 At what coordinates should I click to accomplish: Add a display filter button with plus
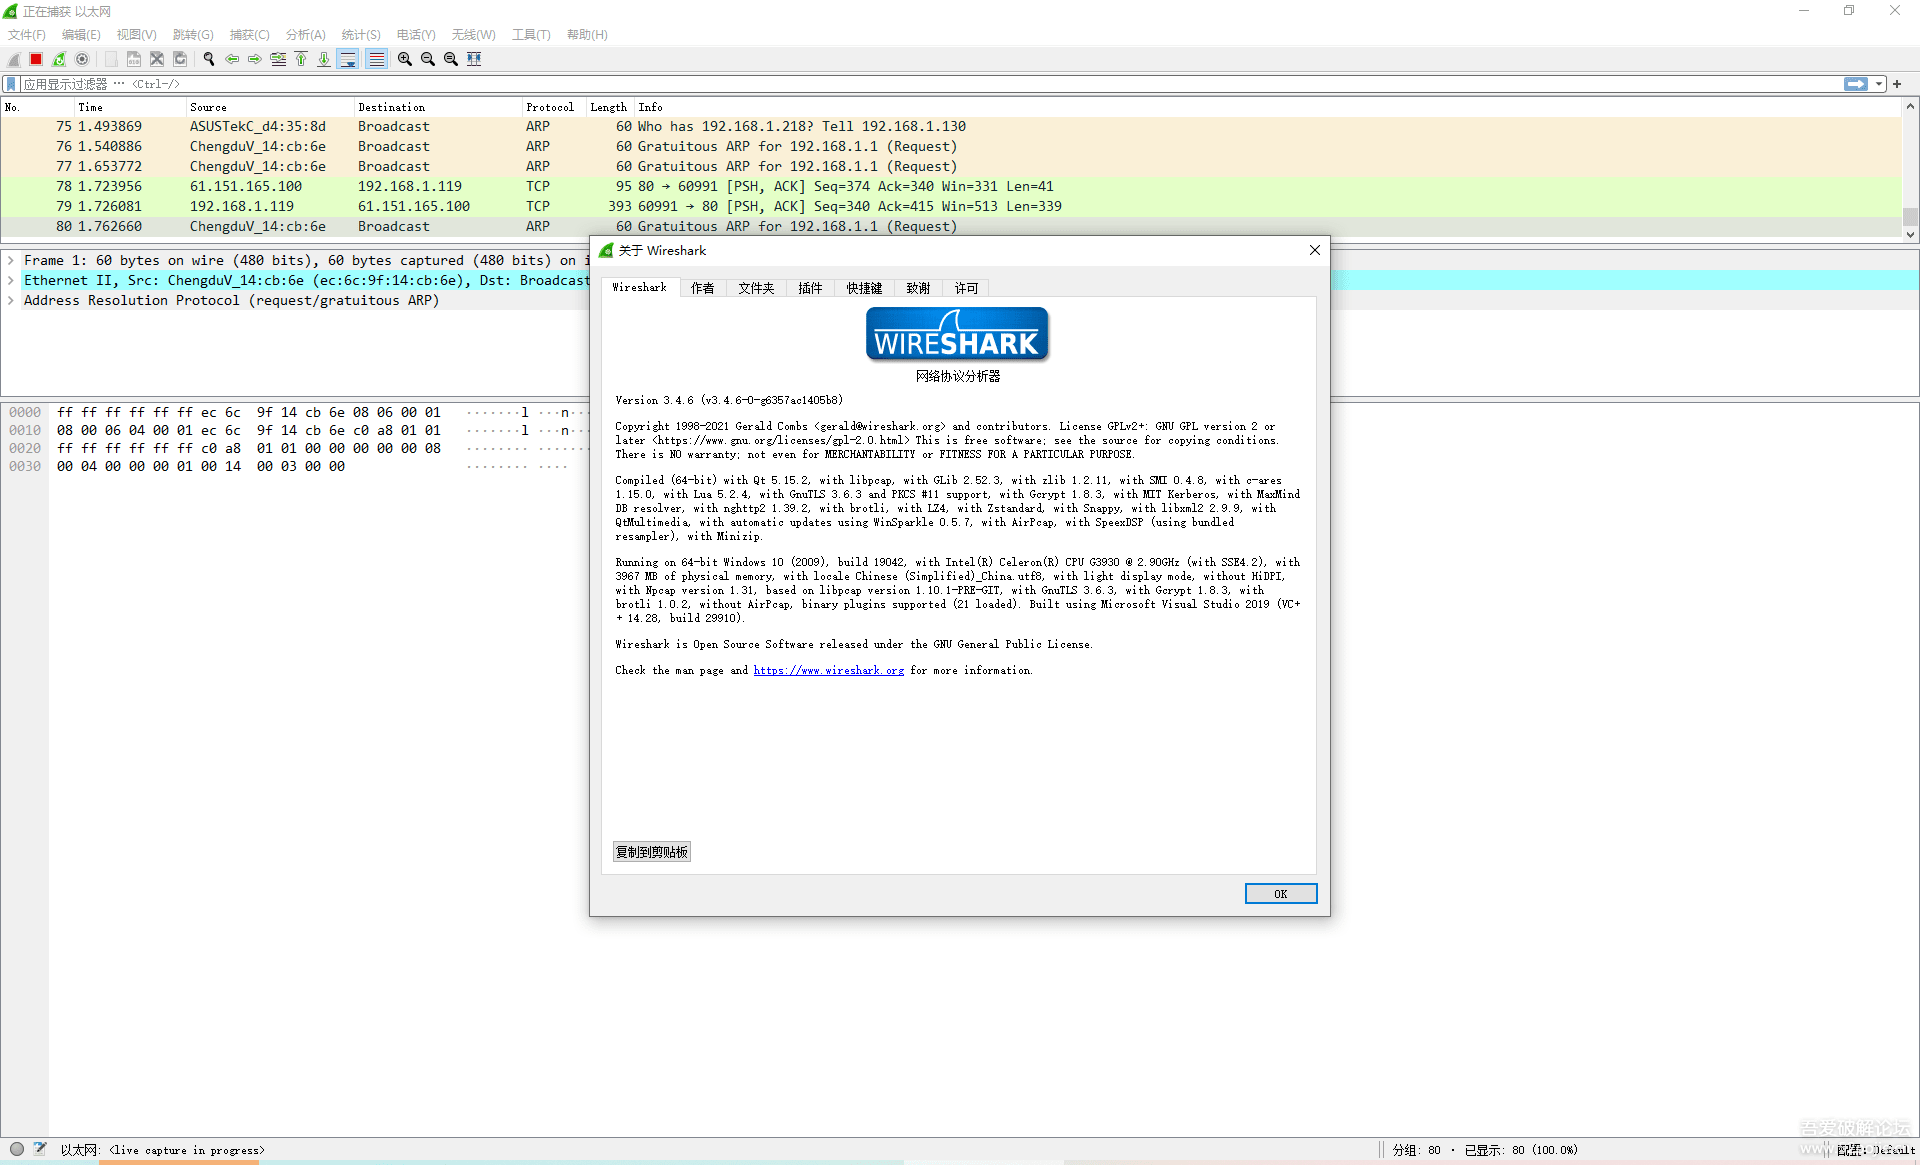click(1897, 84)
